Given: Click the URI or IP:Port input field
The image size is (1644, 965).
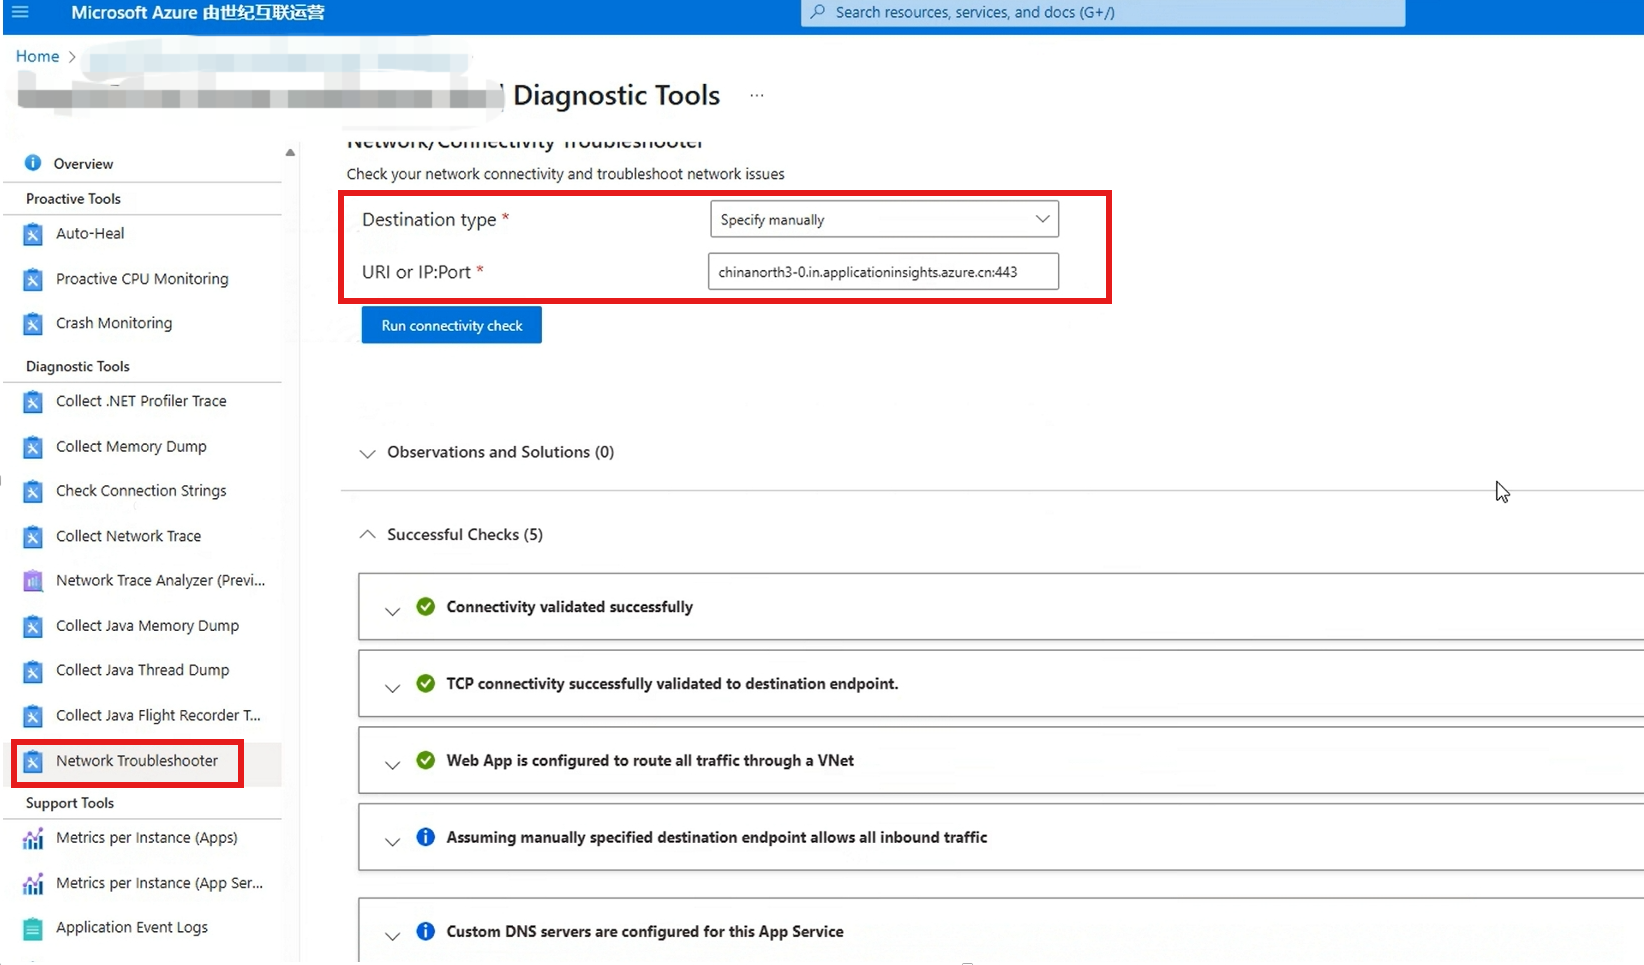Looking at the screenshot, I should 884,271.
